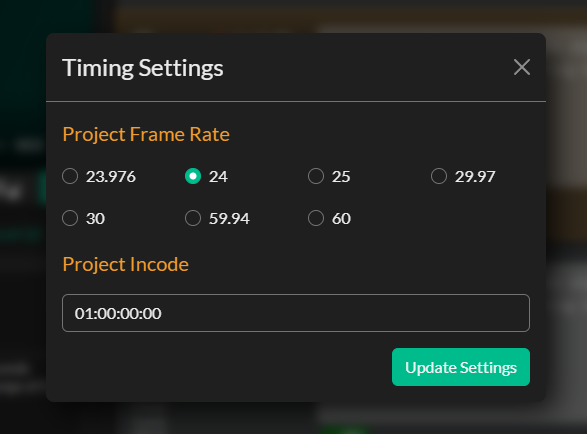The width and height of the screenshot is (587, 434).
Task: Click the "24" option label
Action: click(218, 176)
